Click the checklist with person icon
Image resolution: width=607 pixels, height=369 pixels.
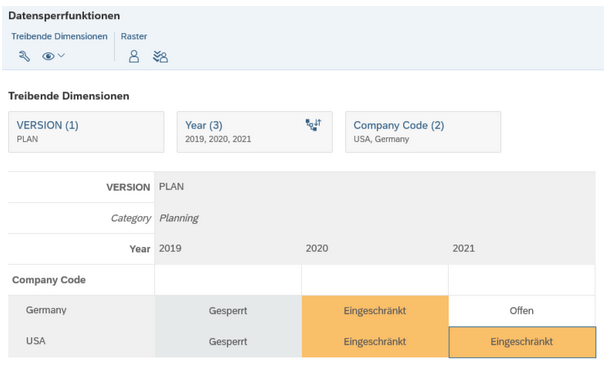[160, 57]
